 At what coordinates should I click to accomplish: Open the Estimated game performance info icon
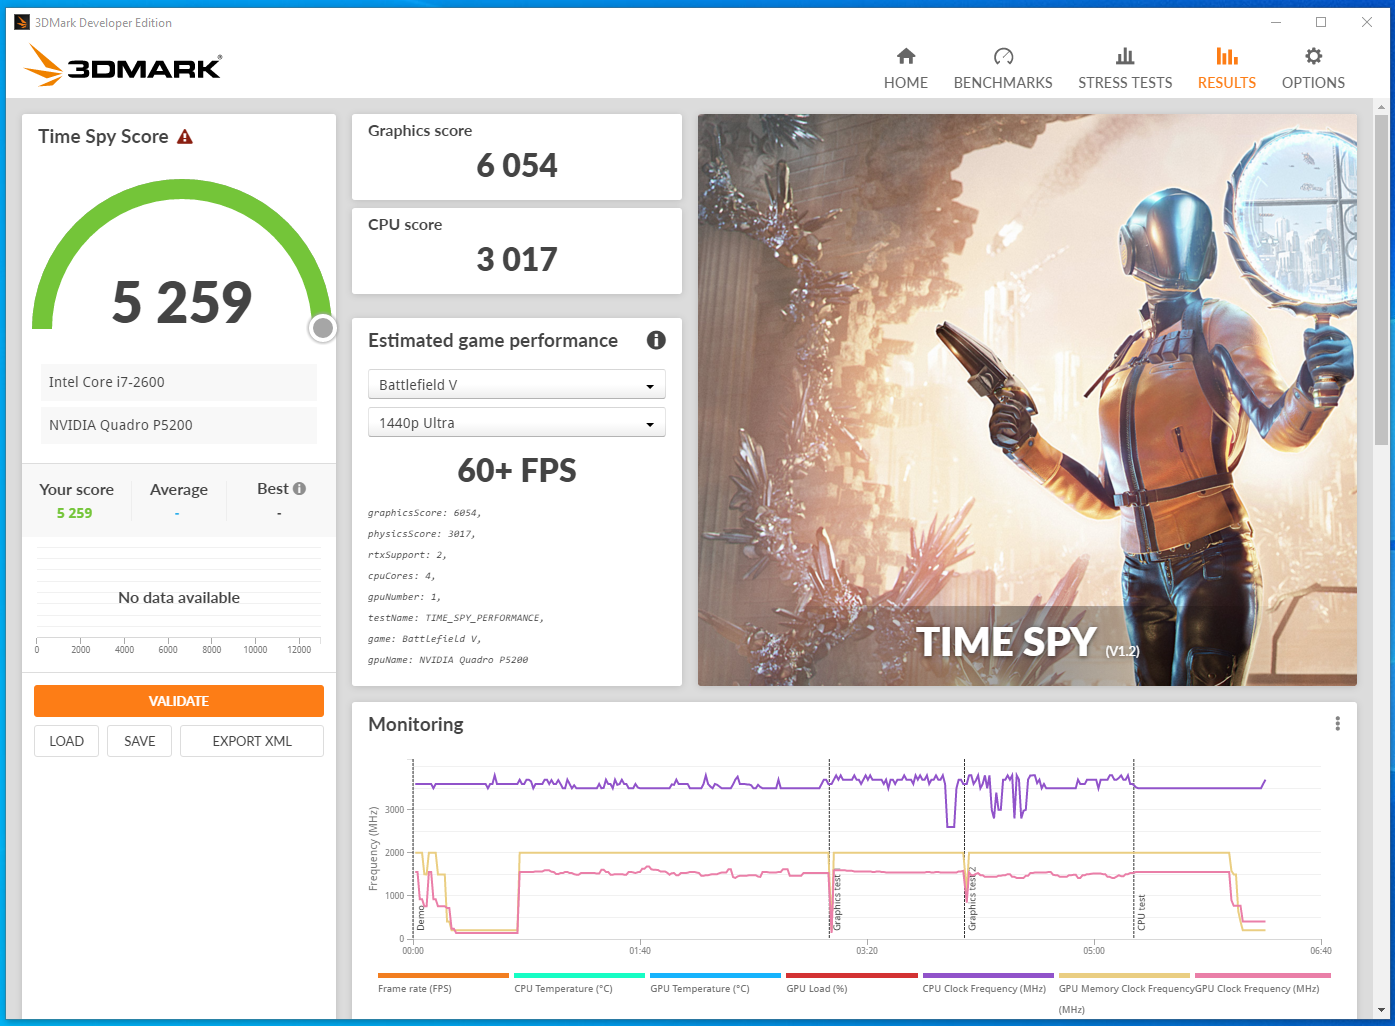pyautogui.click(x=656, y=340)
